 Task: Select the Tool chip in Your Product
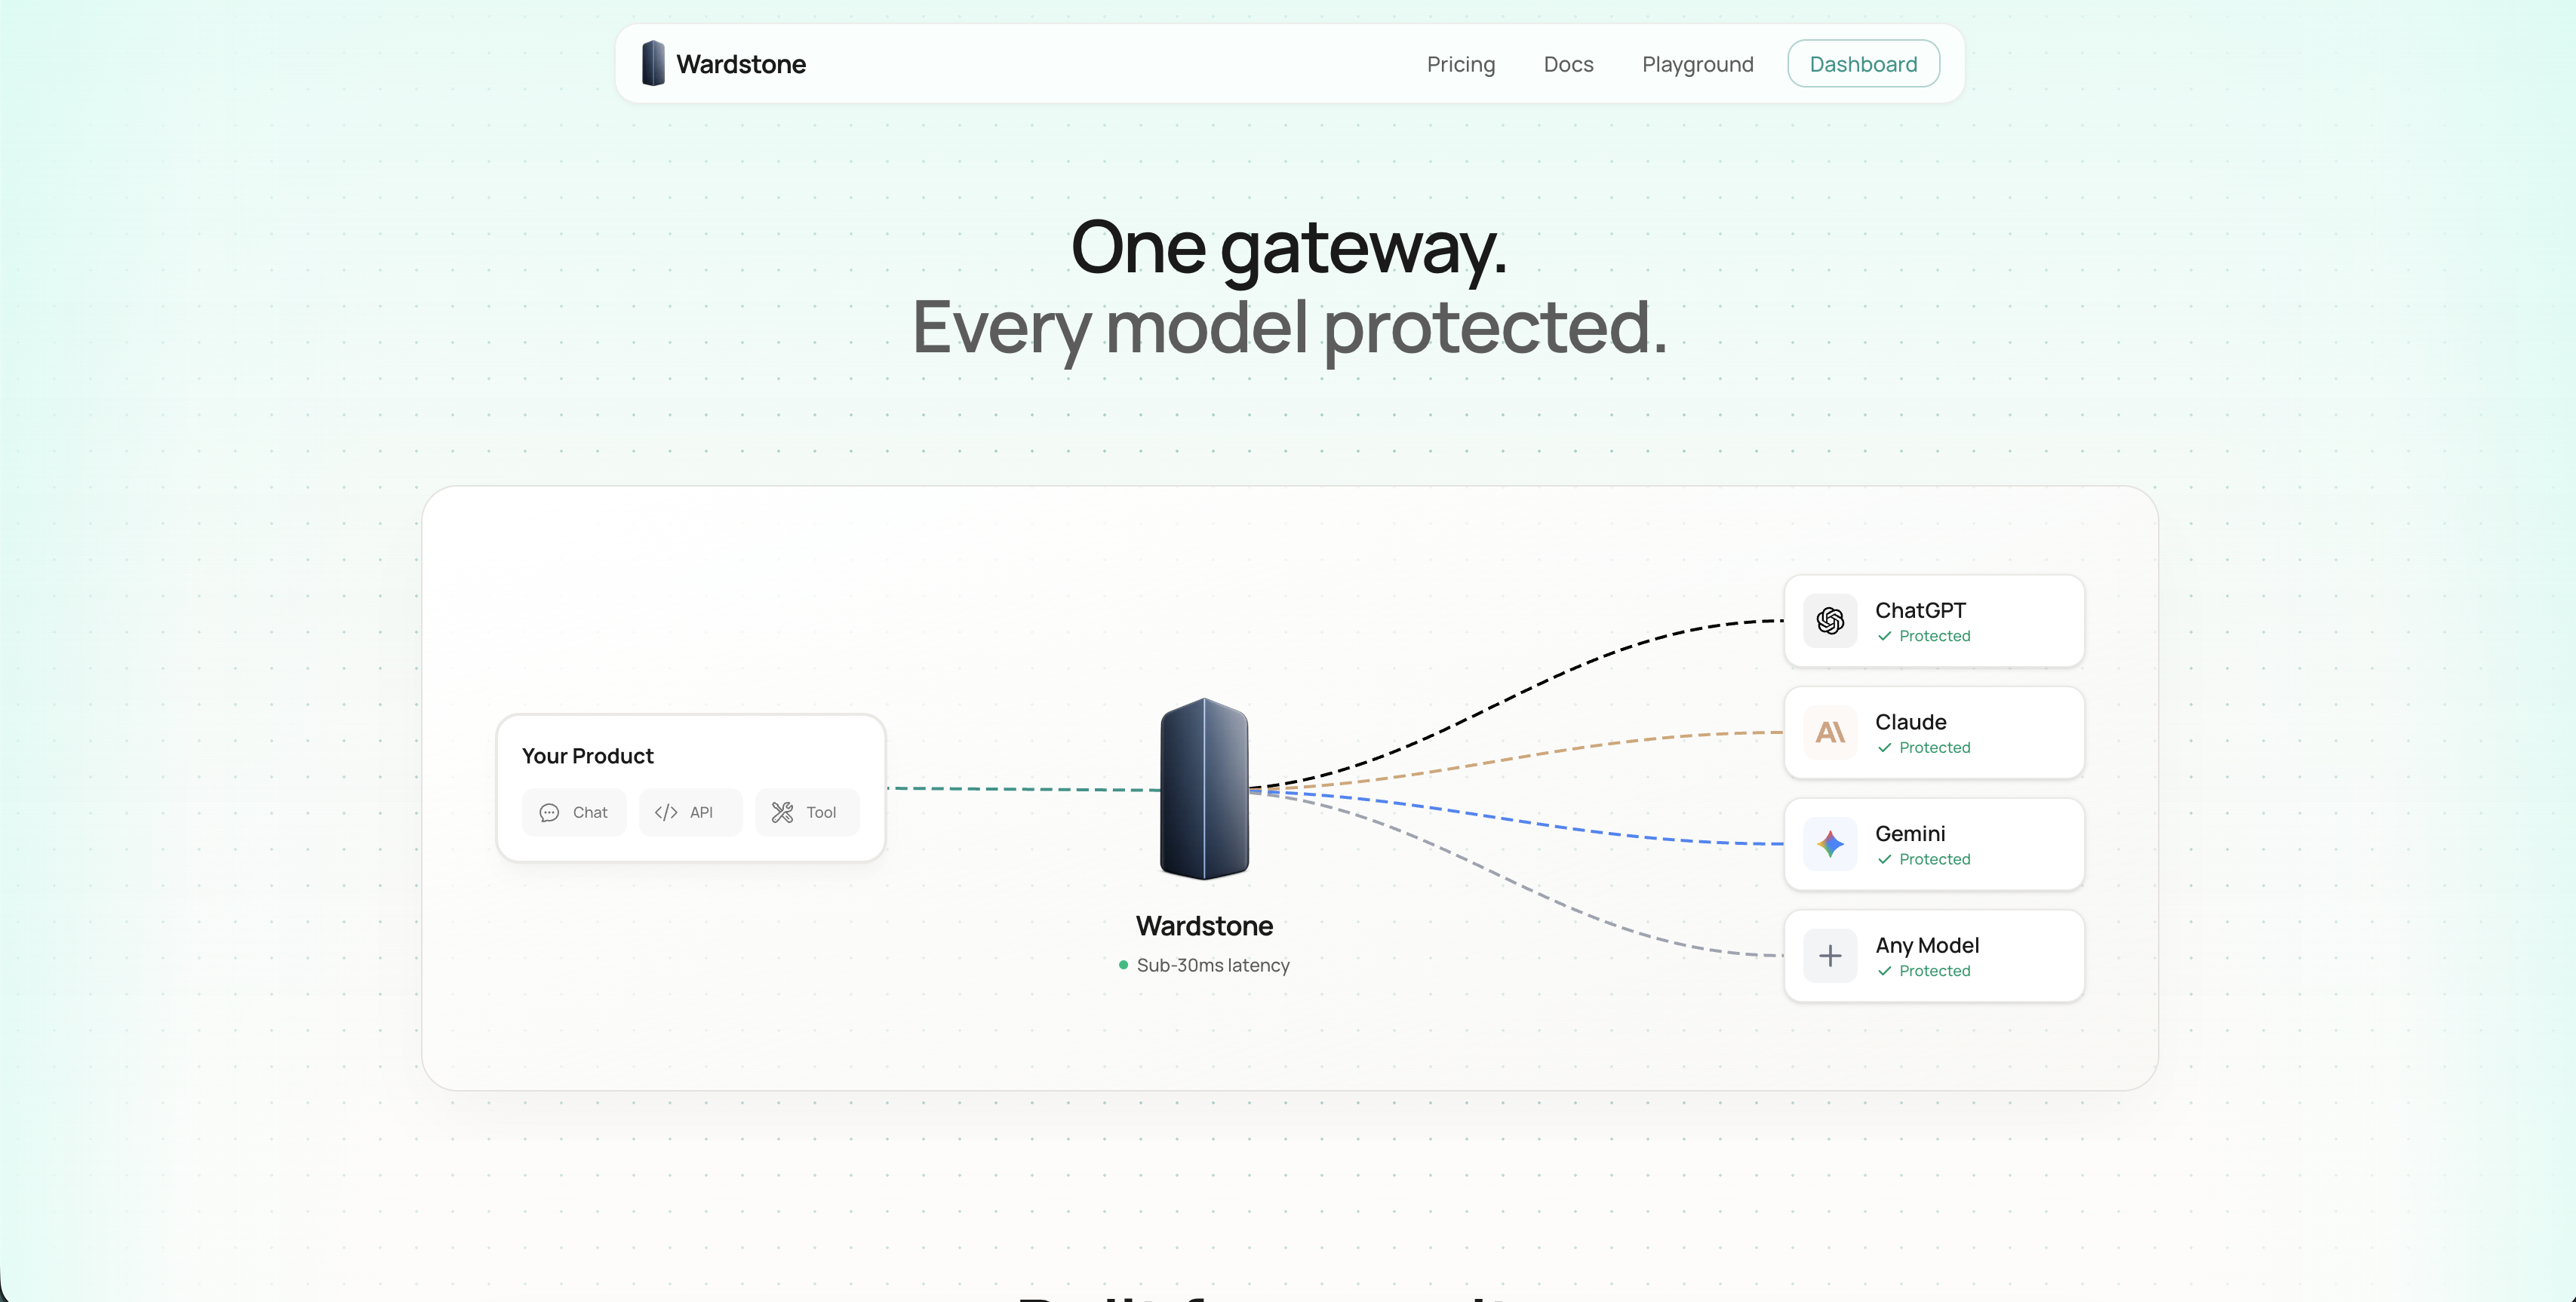coord(807,813)
